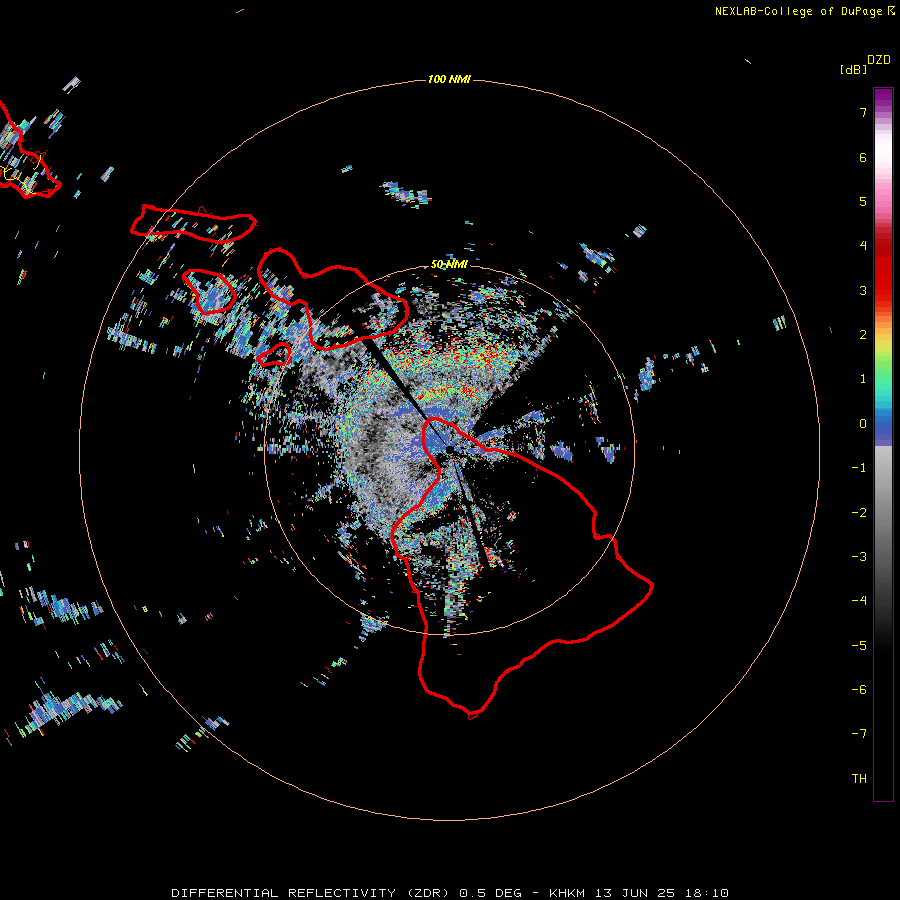The height and width of the screenshot is (900, 900).
Task: Click the 6 dB label on colorbar
Action: pos(863,157)
